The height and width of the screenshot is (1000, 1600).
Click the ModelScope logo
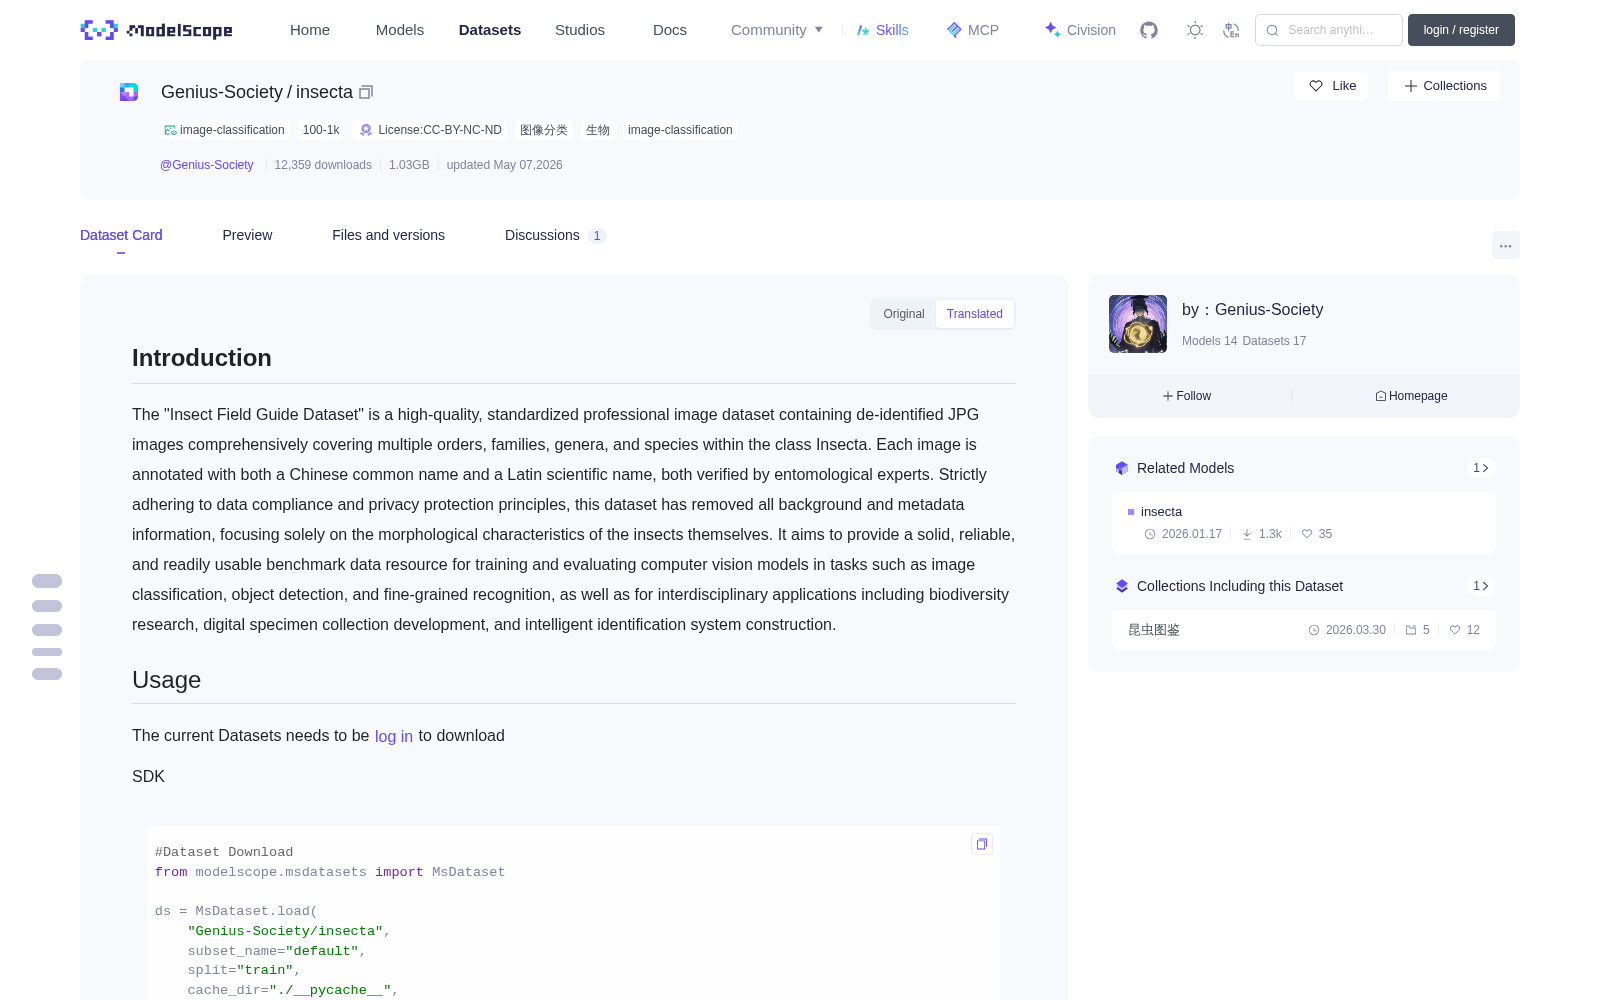coord(156,30)
